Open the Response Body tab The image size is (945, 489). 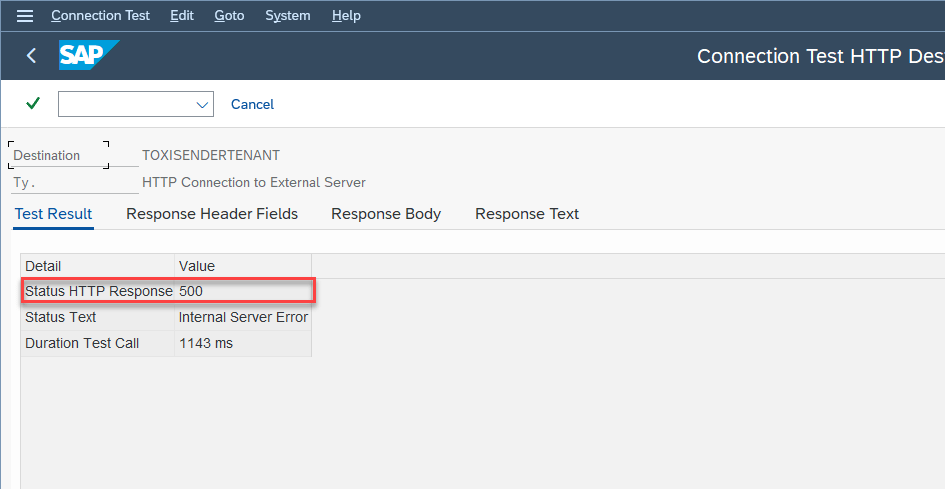coord(386,214)
